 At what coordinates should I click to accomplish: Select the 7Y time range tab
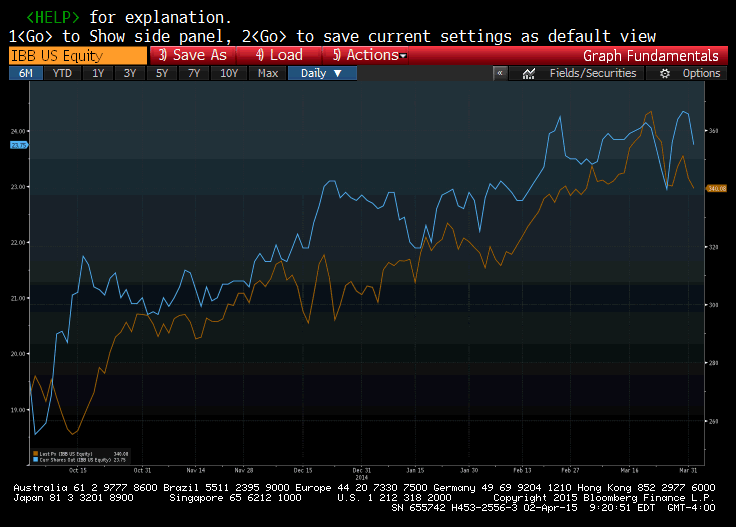click(194, 73)
